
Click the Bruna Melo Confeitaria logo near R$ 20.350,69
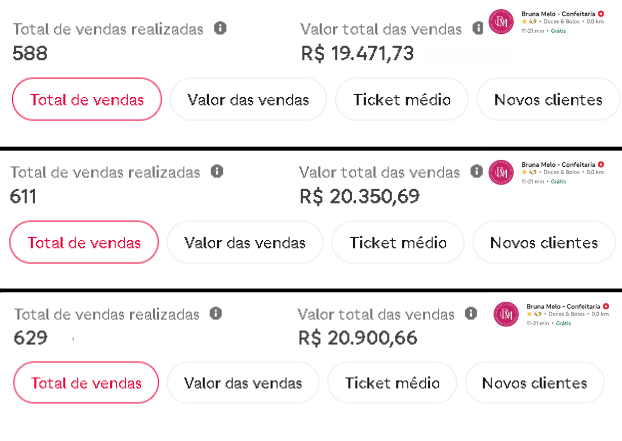click(x=501, y=172)
